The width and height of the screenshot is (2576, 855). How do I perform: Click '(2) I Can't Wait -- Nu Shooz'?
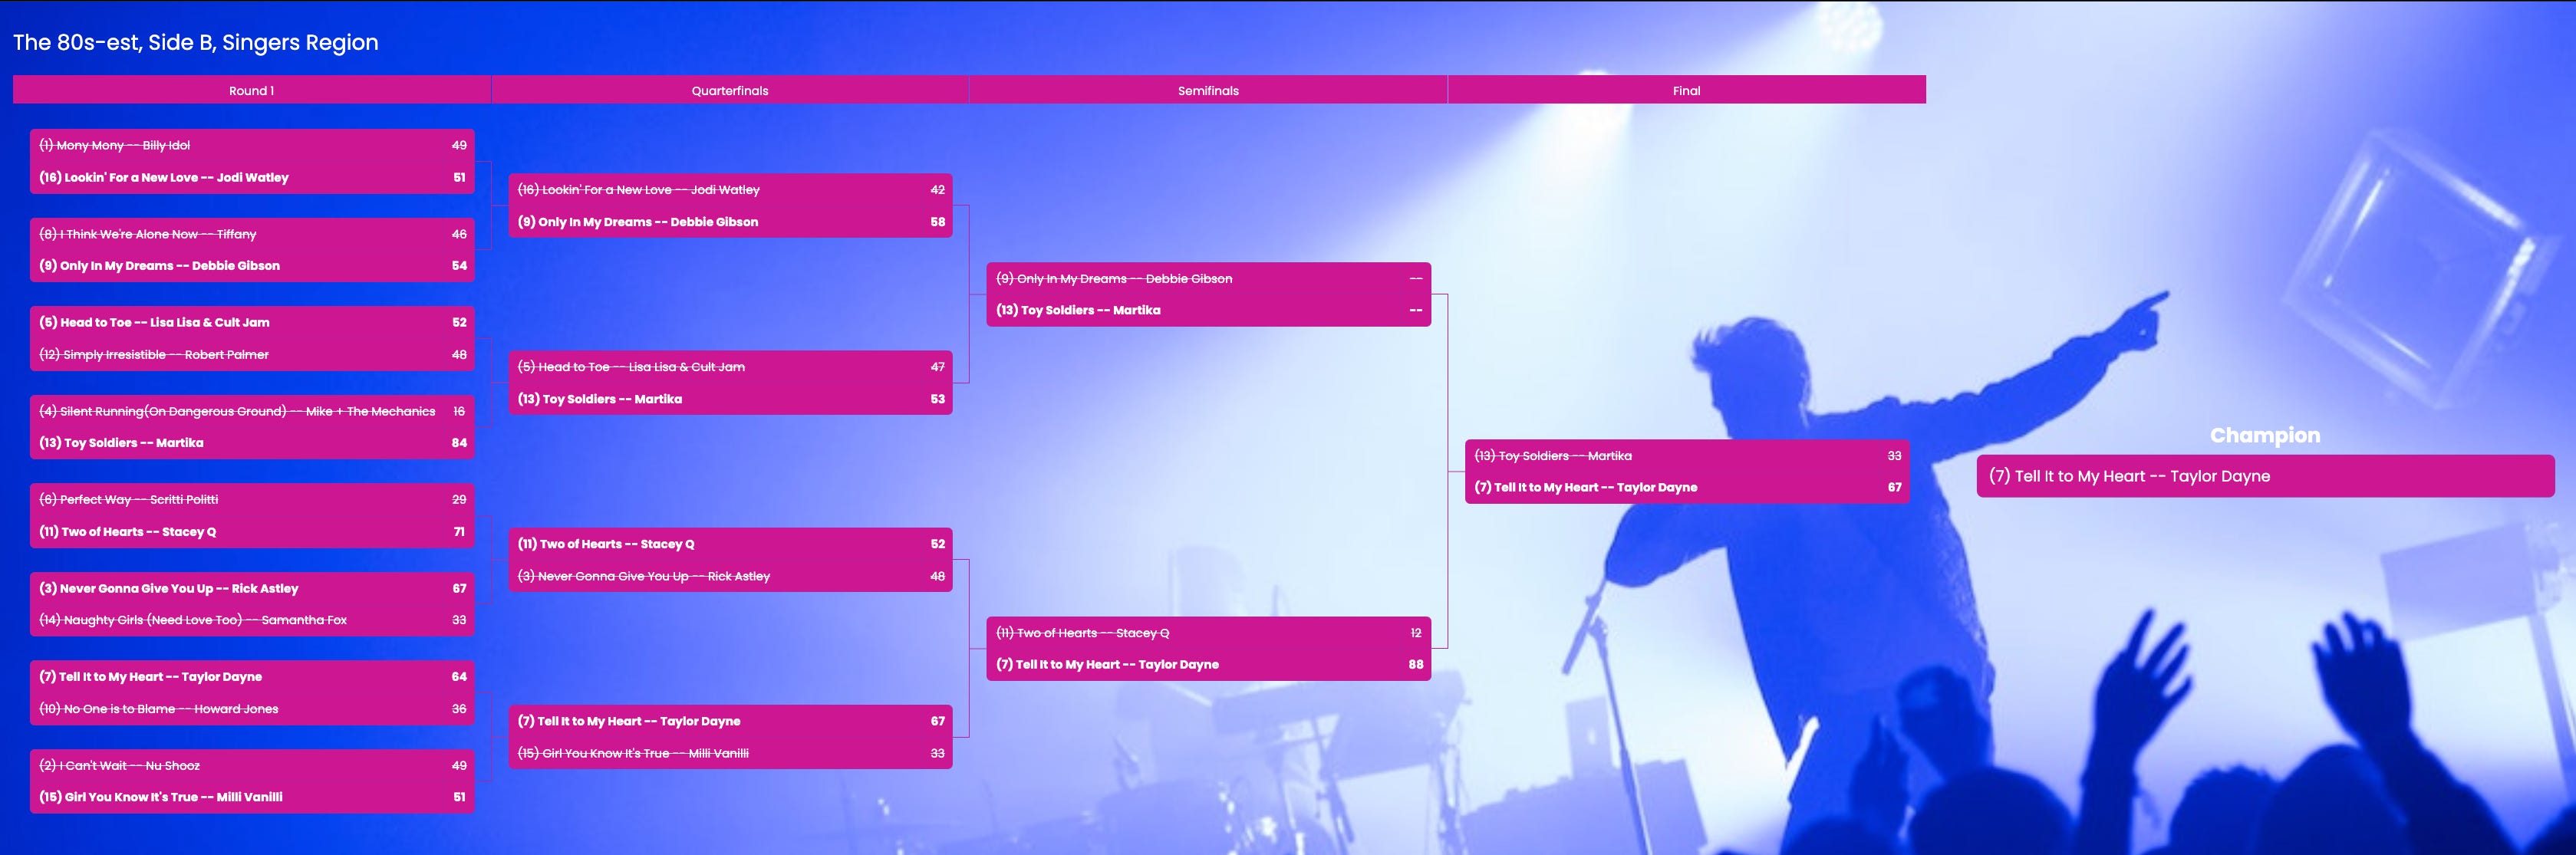point(252,765)
